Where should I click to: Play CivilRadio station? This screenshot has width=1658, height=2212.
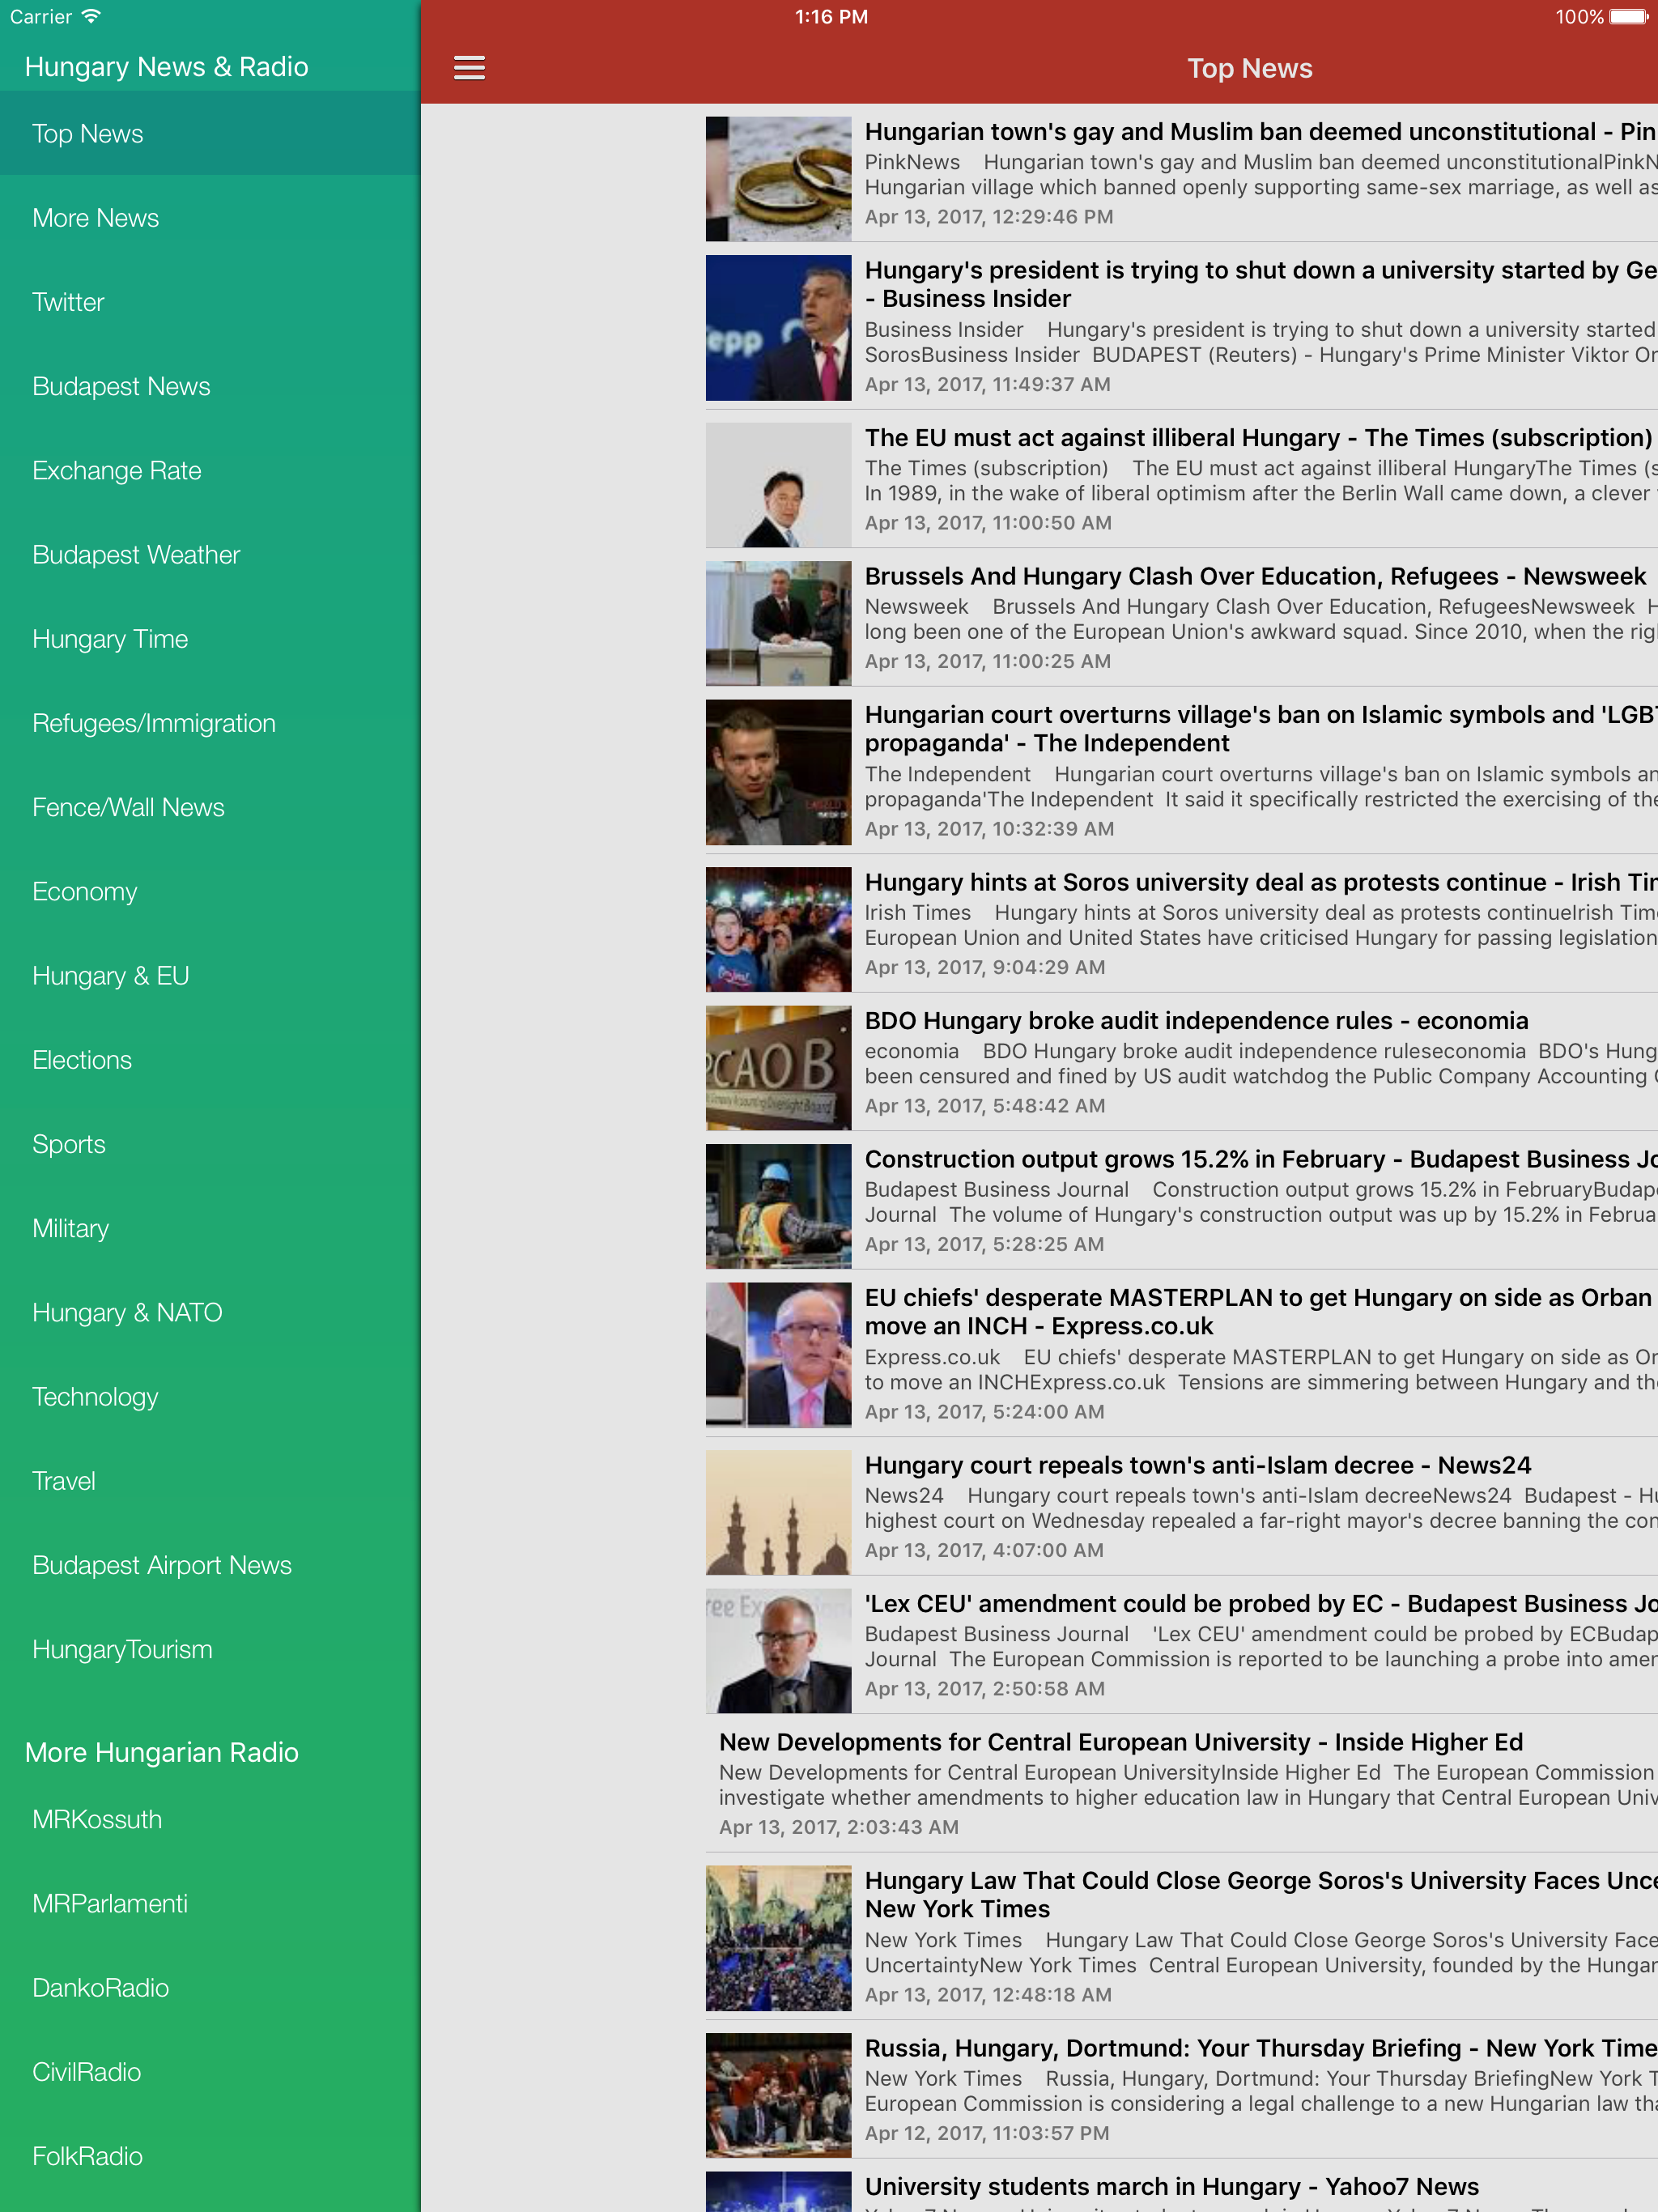[x=210, y=2071]
